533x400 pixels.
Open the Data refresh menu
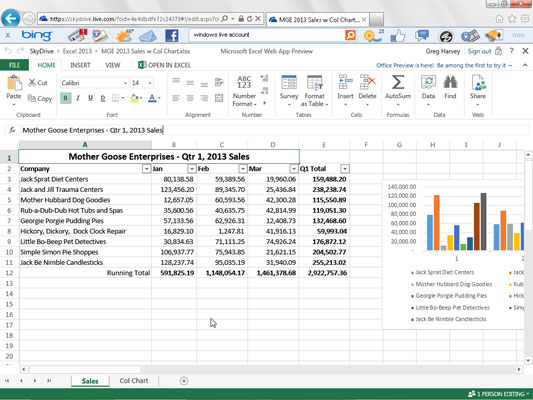click(428, 90)
